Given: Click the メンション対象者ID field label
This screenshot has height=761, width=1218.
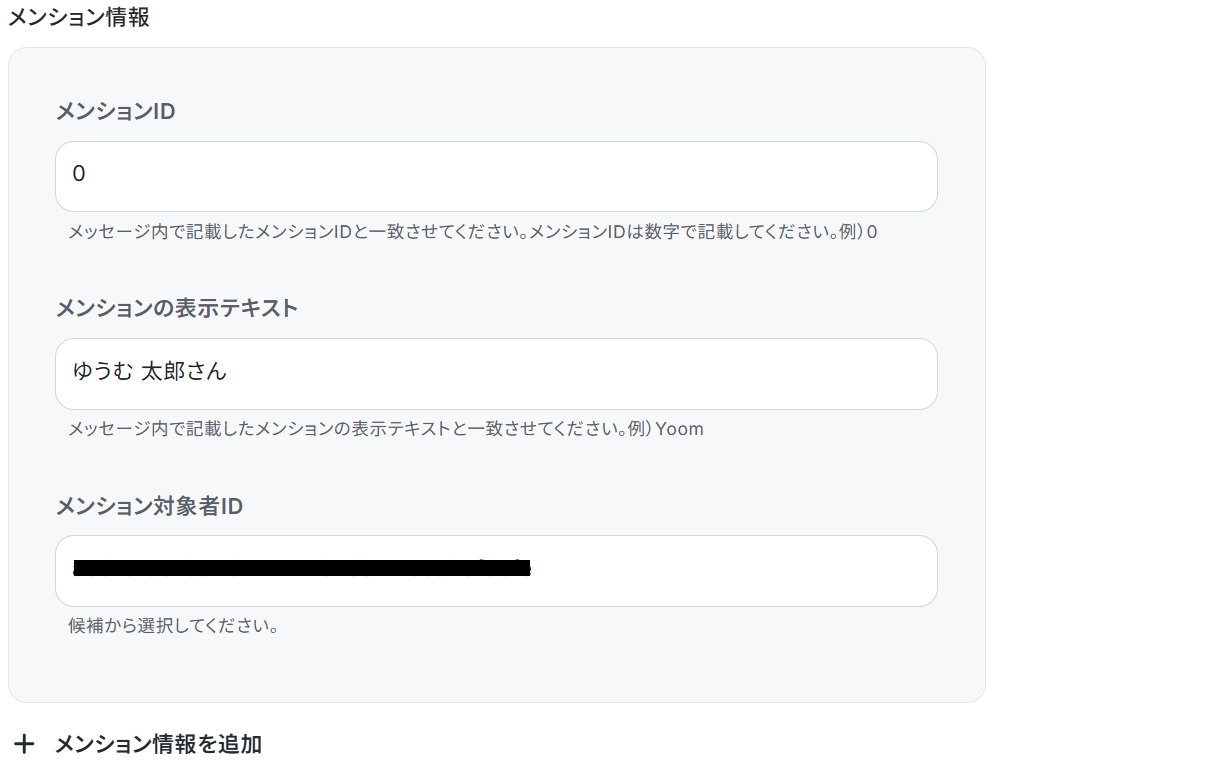Looking at the screenshot, I should (x=149, y=506).
